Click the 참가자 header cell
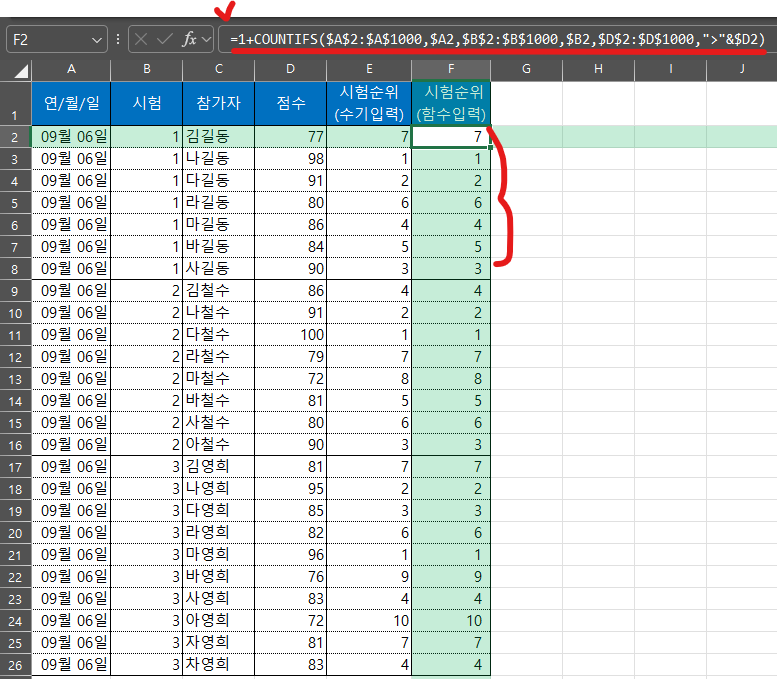Screen dimensions: 777x679 219,103
